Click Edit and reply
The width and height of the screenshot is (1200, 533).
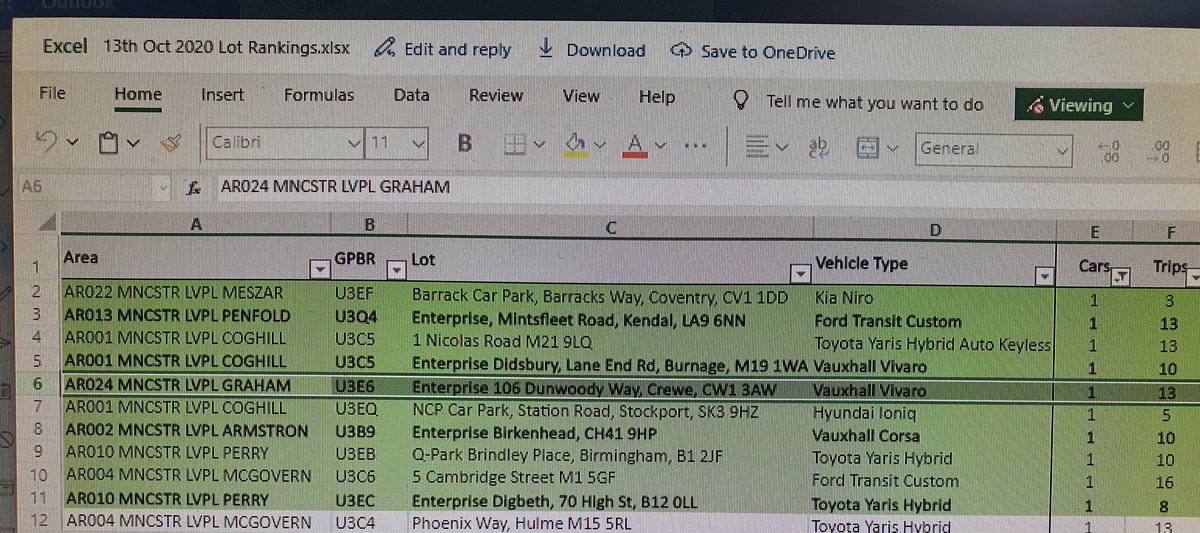(443, 49)
